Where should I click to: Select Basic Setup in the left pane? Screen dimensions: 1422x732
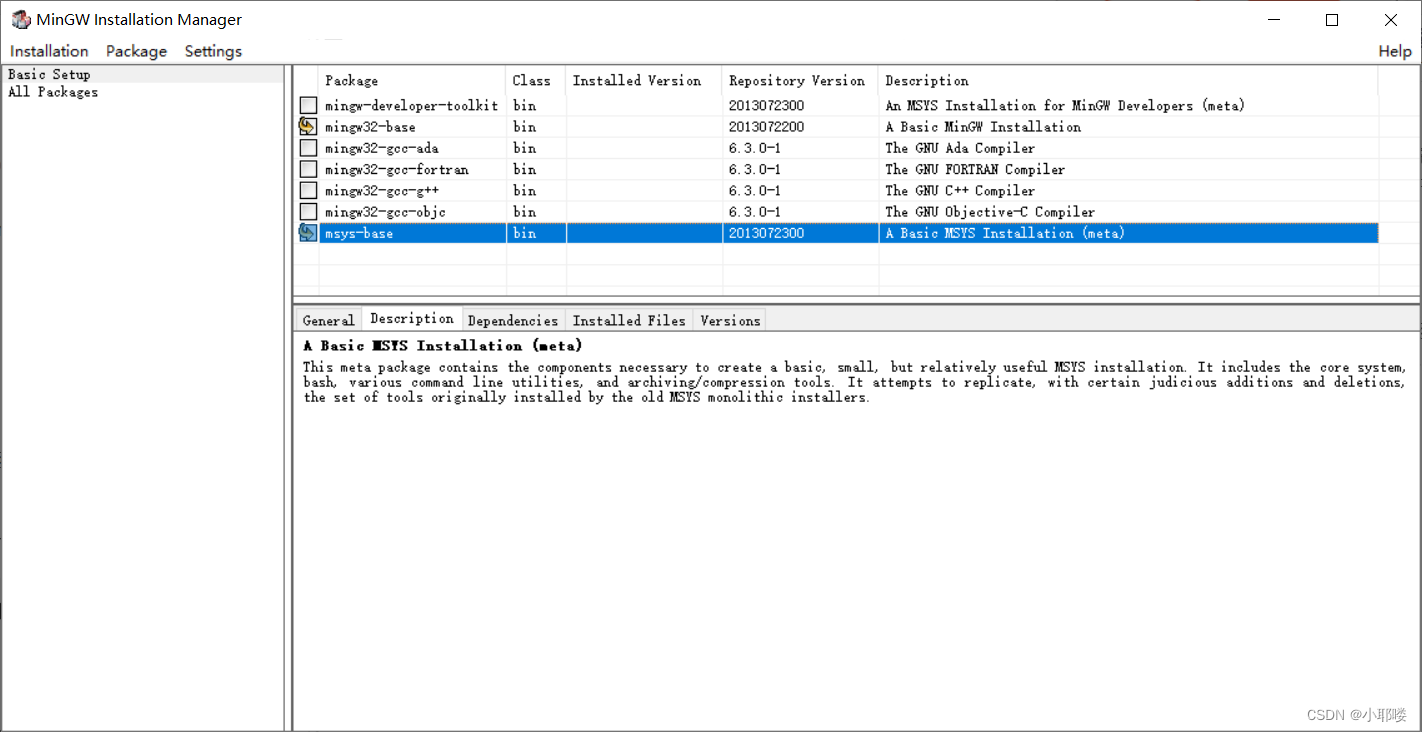click(49, 74)
